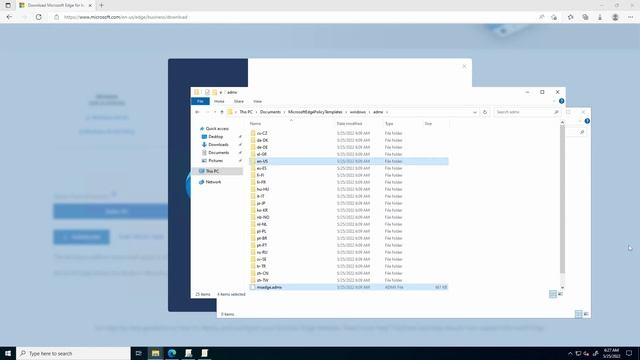The height and width of the screenshot is (360, 640).
Task: Open the Edge Collections icon
Action: pyautogui.click(x=585, y=17)
